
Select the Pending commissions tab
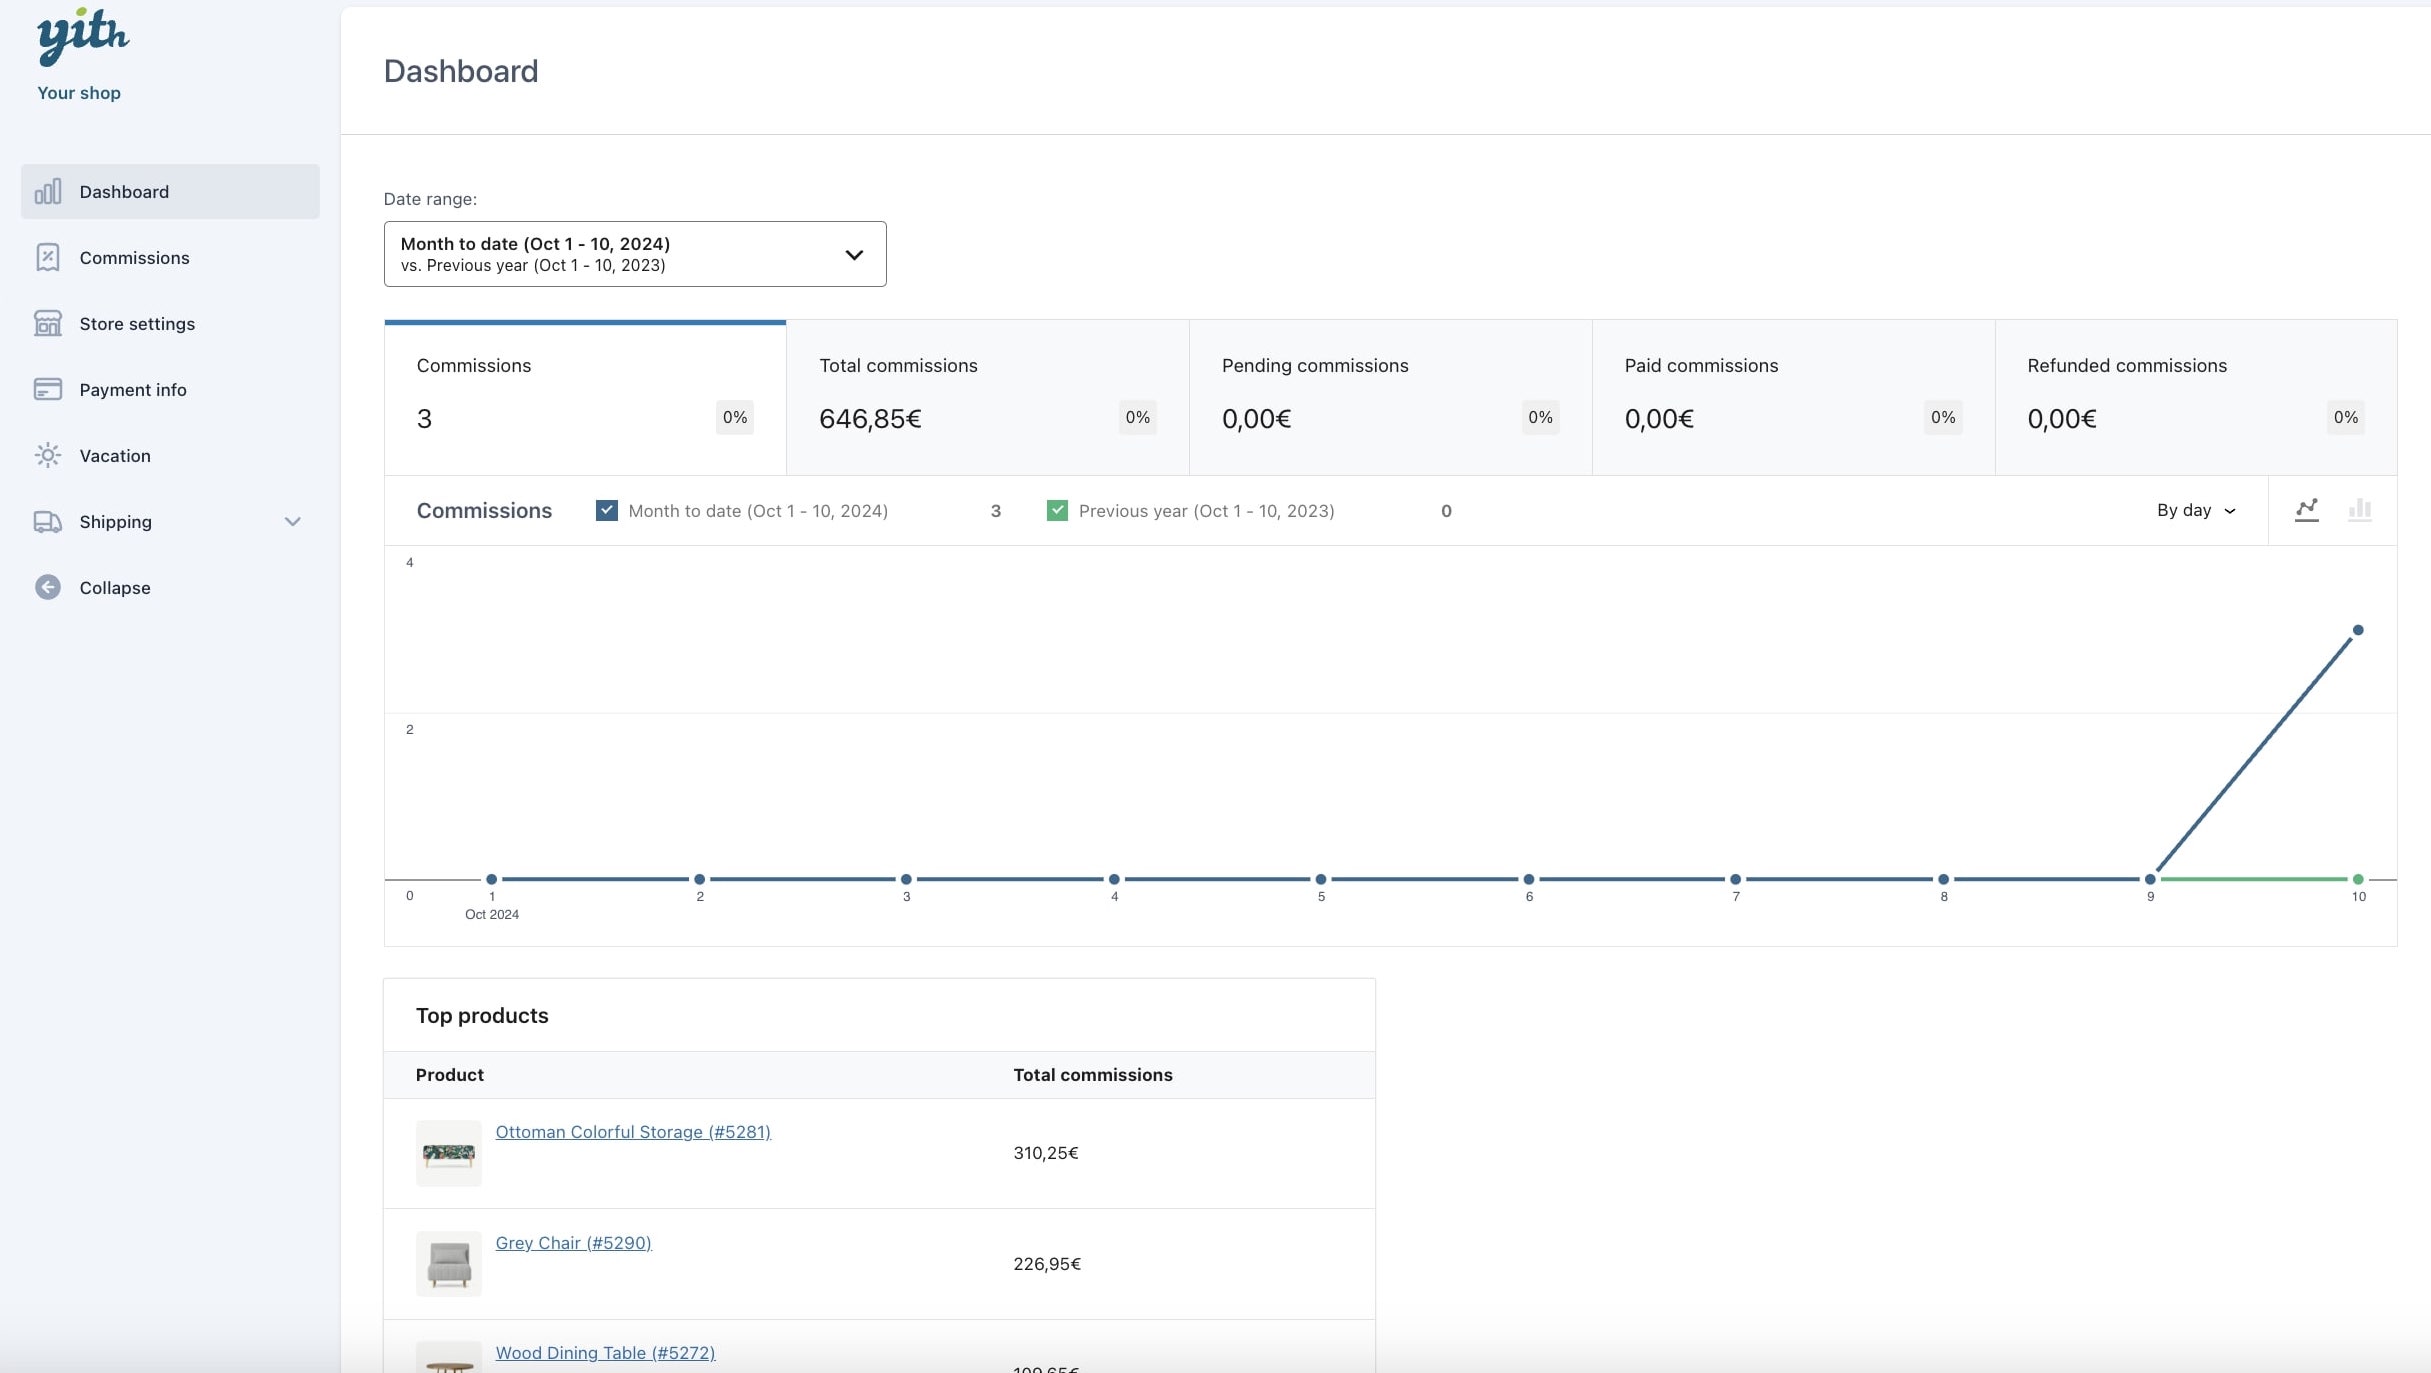coord(1390,397)
